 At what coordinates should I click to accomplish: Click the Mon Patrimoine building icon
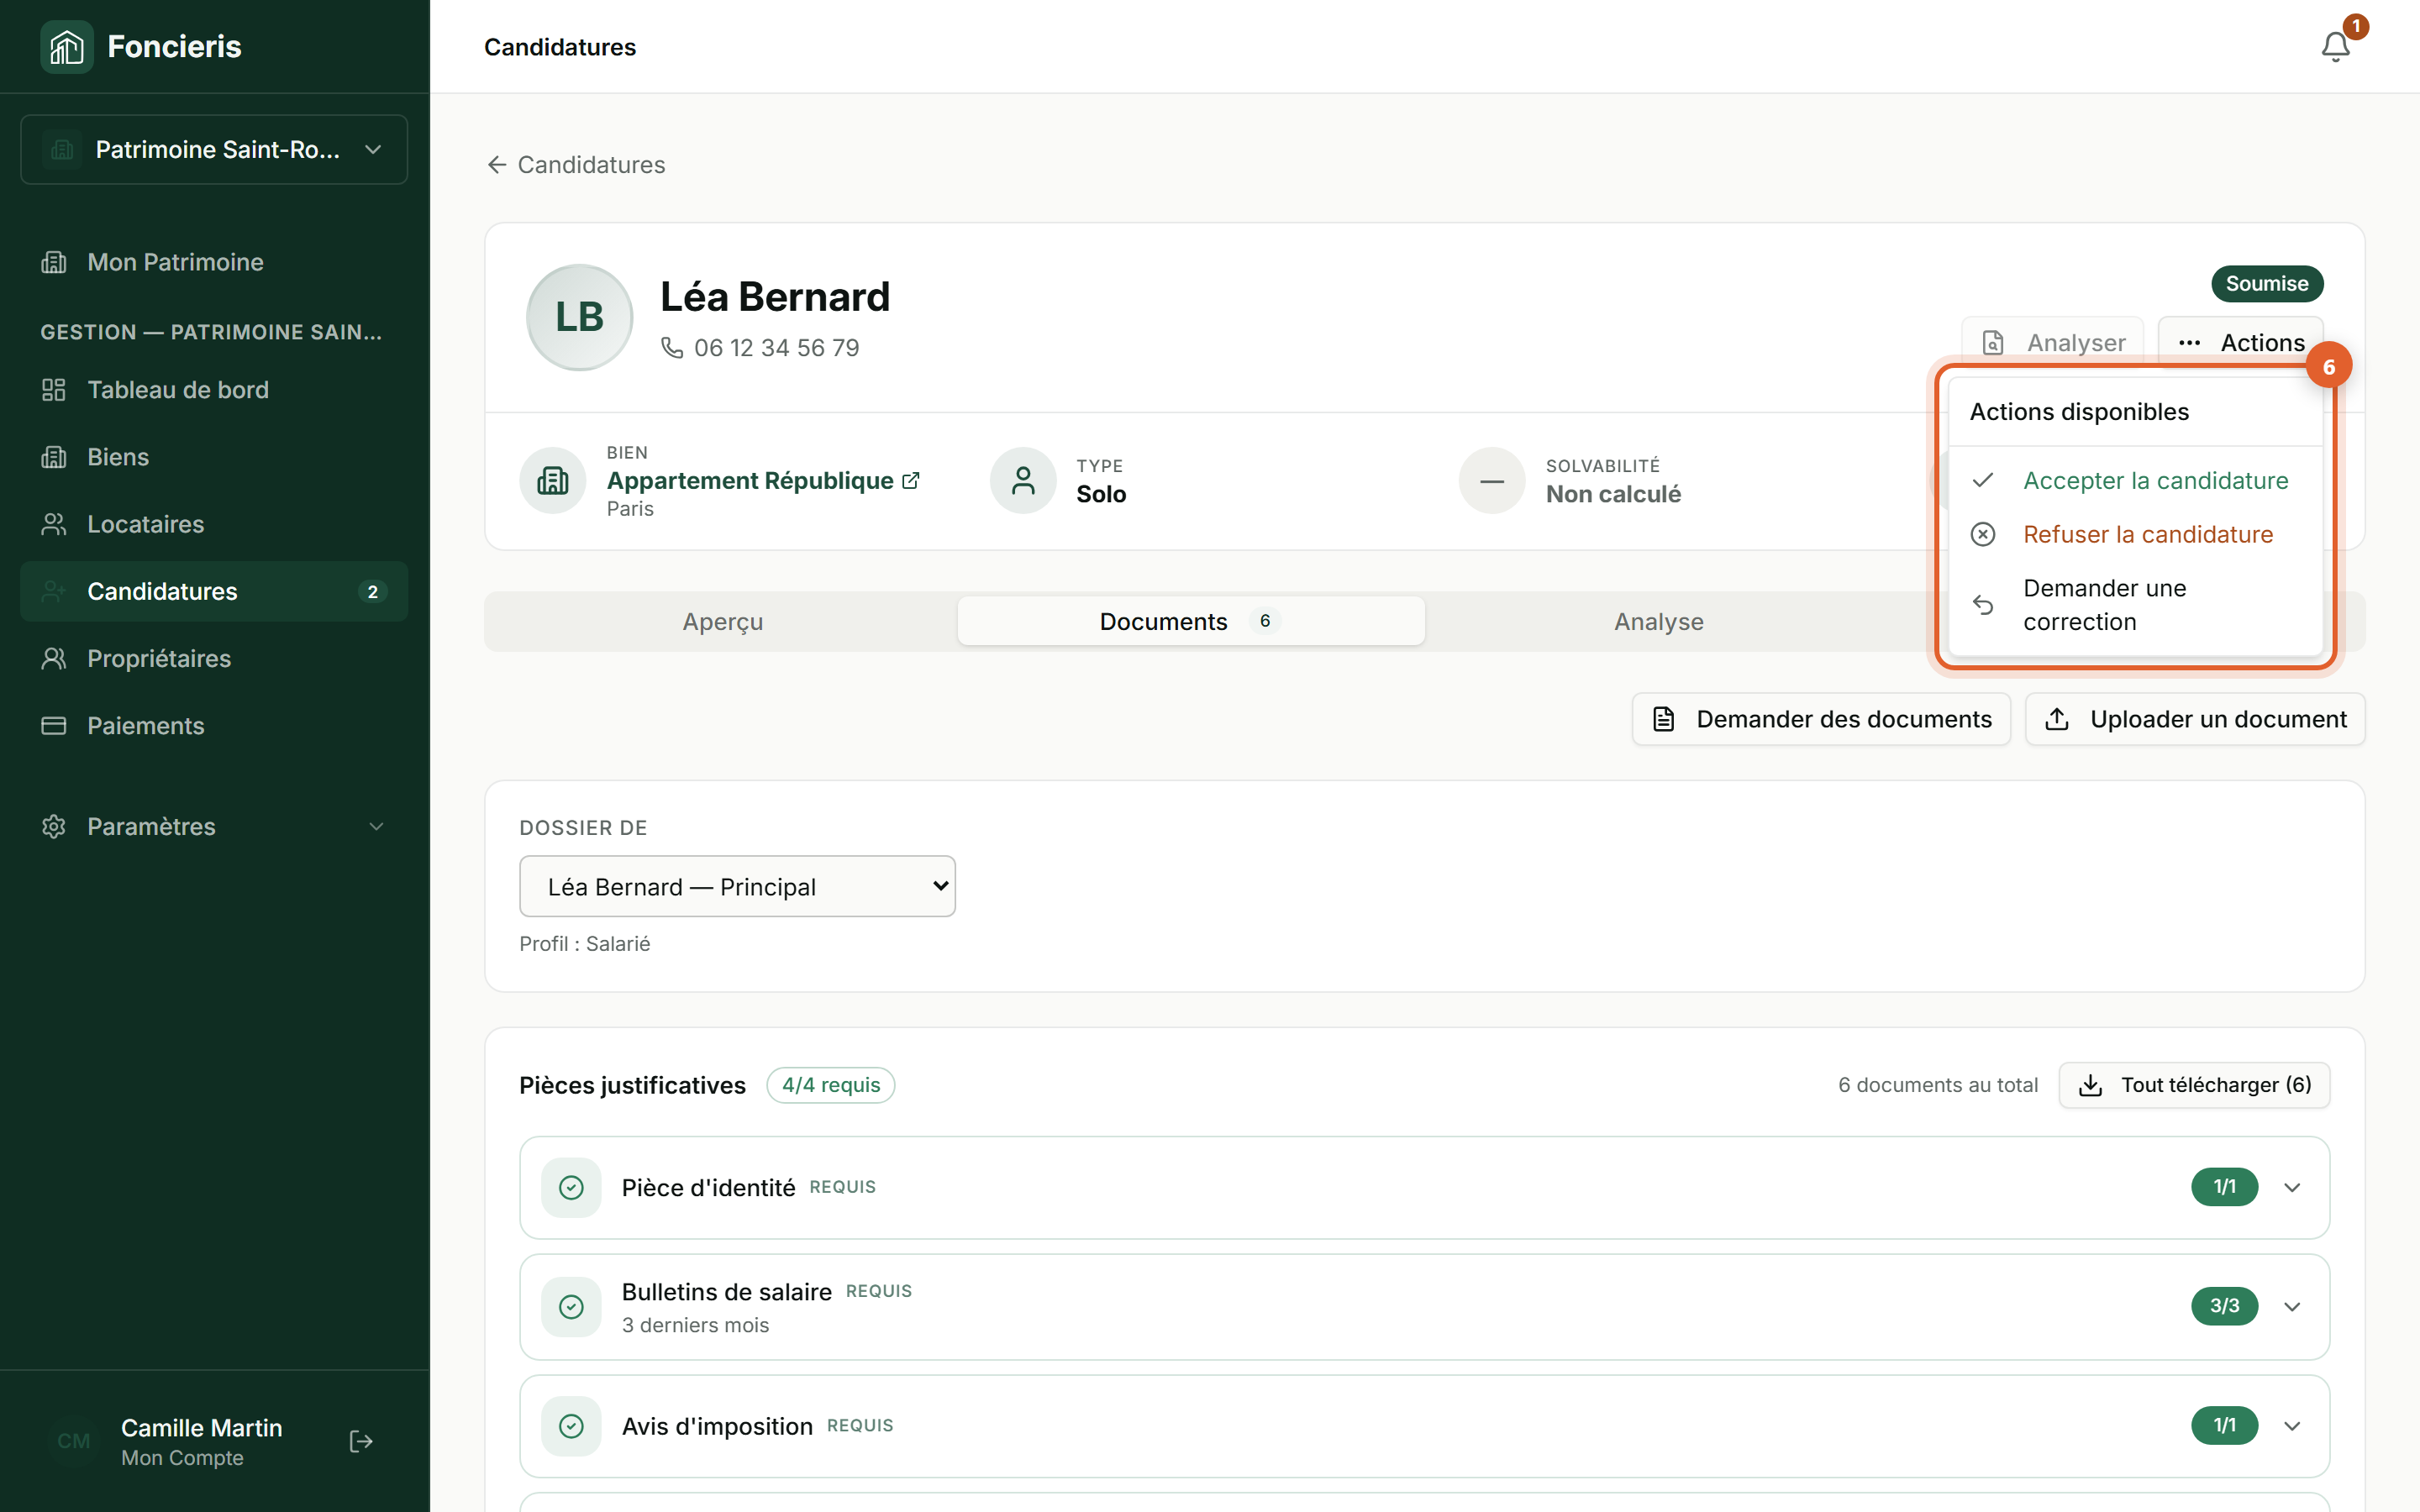(54, 262)
